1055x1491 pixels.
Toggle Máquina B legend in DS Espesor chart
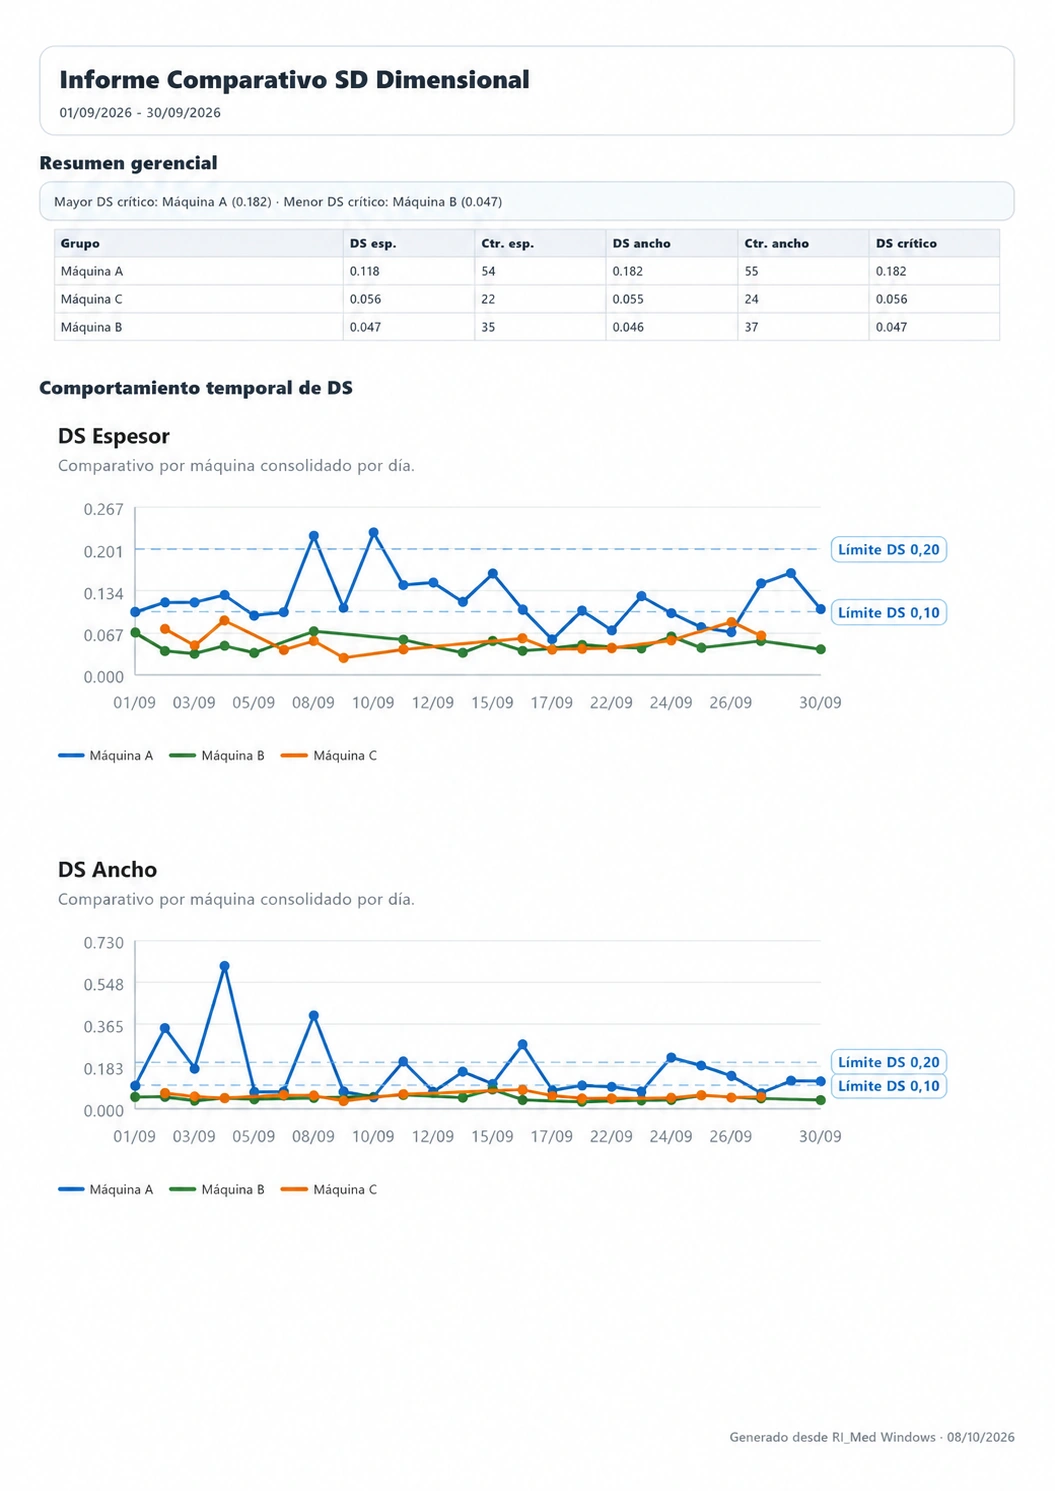pyautogui.click(x=218, y=756)
